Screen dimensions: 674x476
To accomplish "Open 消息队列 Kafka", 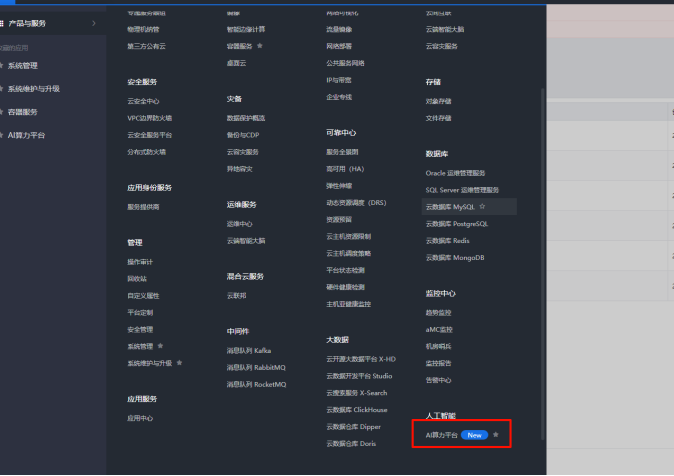I will [x=249, y=350].
